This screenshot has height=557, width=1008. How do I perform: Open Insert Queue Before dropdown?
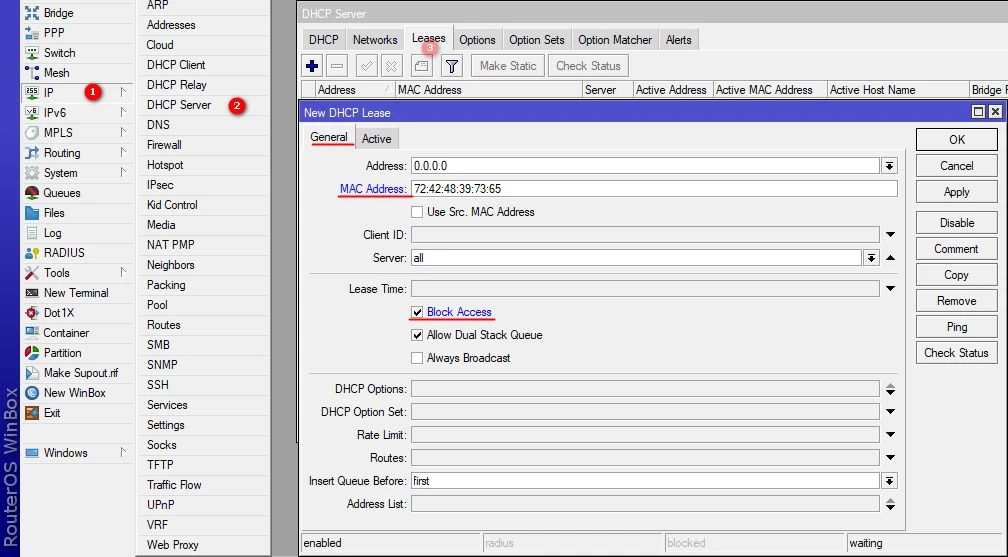pyautogui.click(x=889, y=481)
